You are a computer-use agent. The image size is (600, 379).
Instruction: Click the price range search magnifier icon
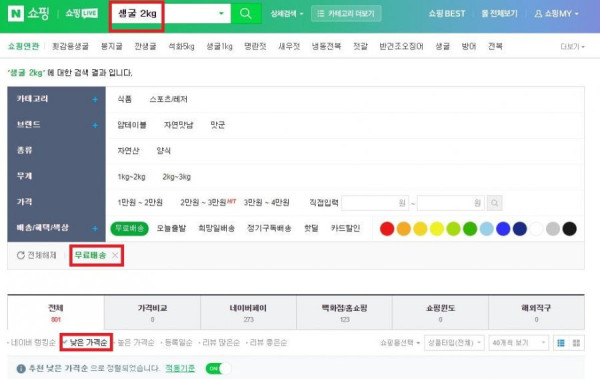[x=494, y=203]
